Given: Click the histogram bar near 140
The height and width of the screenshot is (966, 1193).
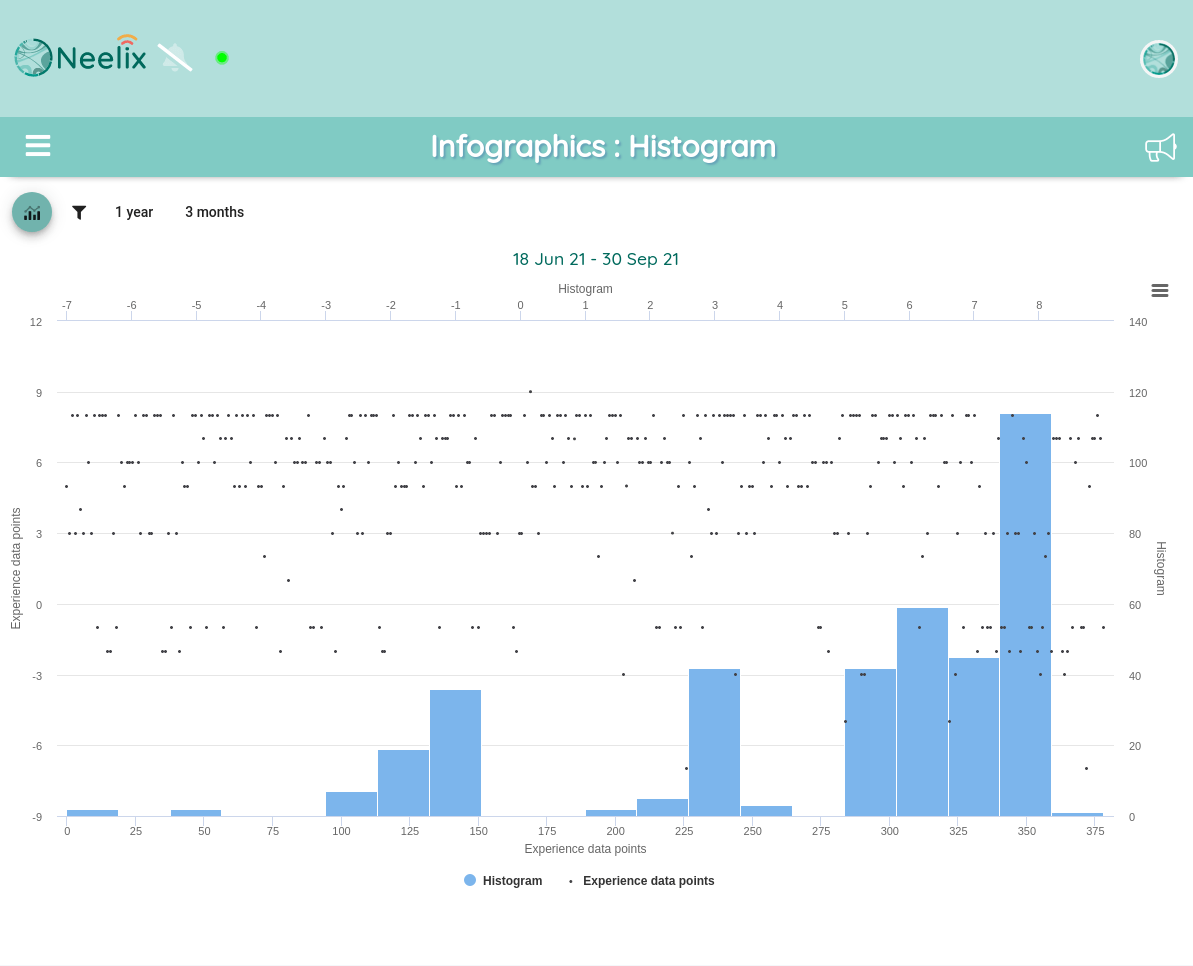Looking at the screenshot, I should click(455, 753).
